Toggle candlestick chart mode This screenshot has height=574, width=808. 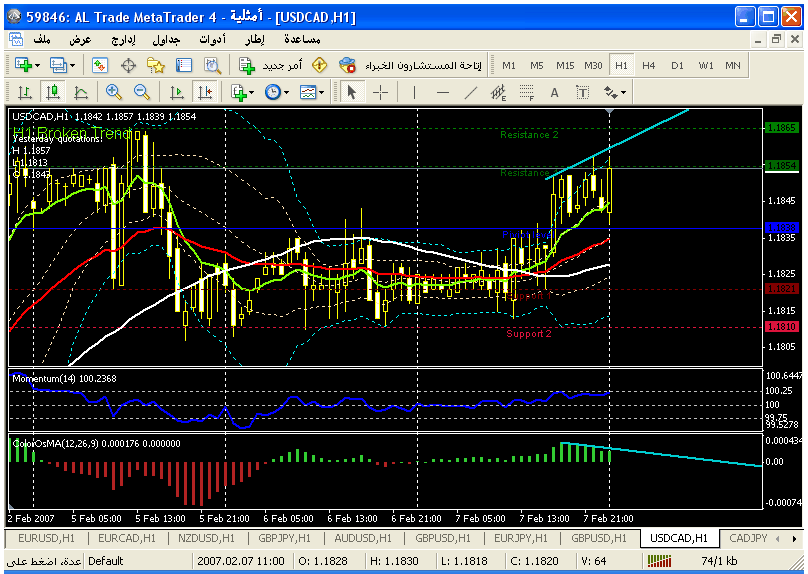(52, 92)
